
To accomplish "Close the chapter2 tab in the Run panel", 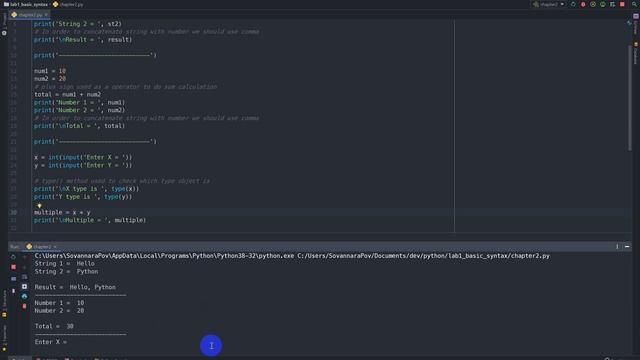I will point(55,247).
